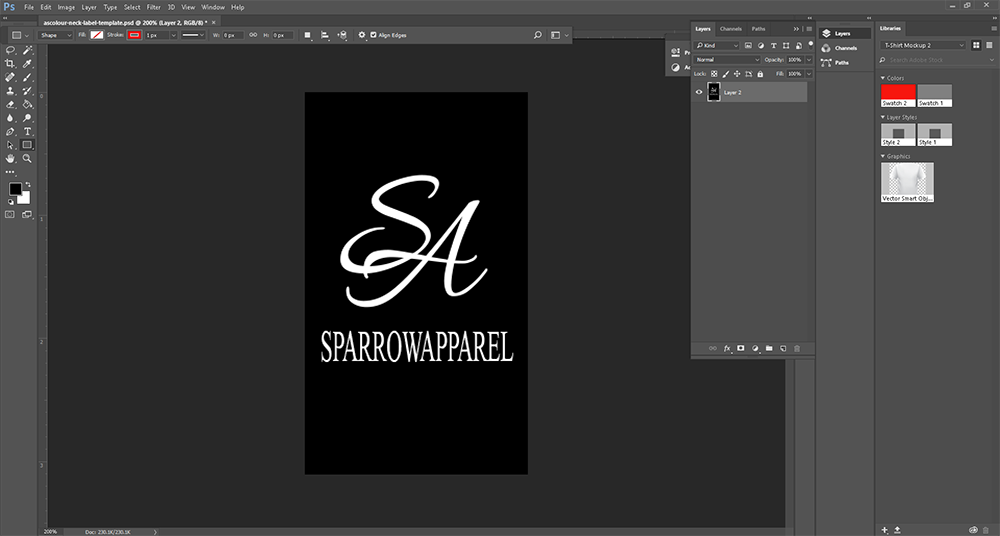Toggle filter for smart objects
The width and height of the screenshot is (1000, 536).
[798, 45]
